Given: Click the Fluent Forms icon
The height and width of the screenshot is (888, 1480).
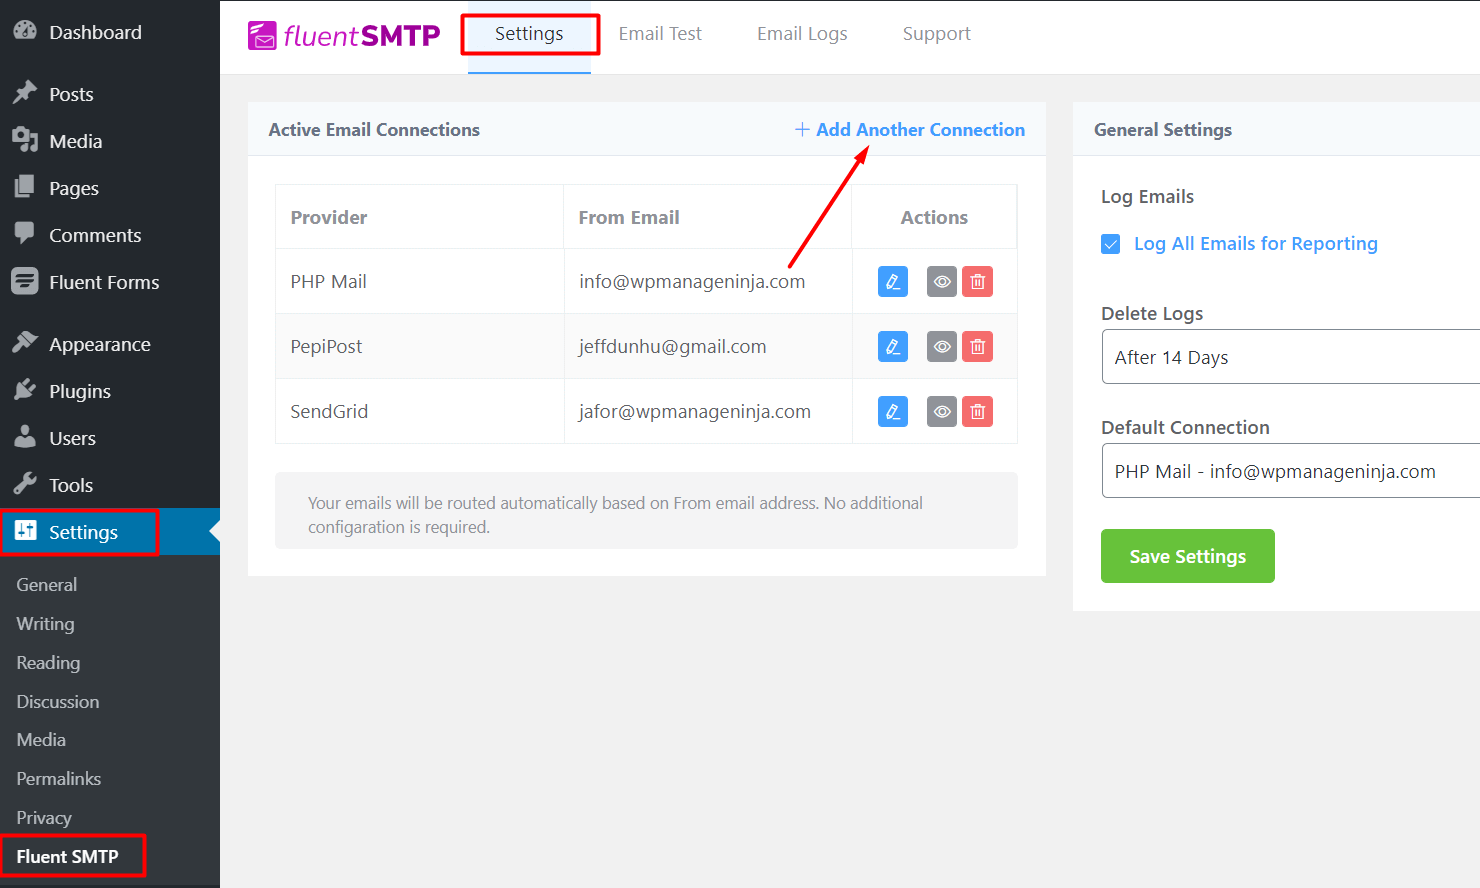Looking at the screenshot, I should [x=25, y=281].
